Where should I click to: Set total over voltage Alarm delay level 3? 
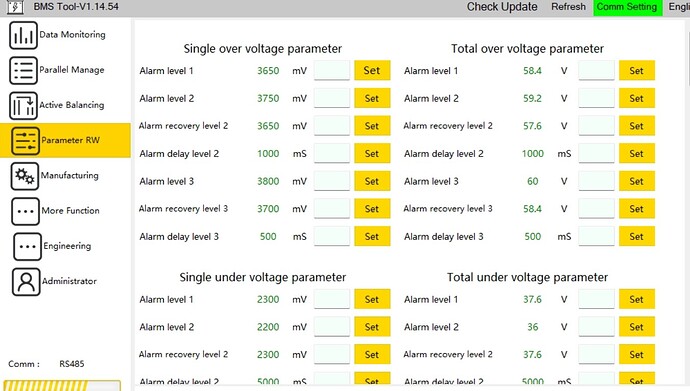point(637,237)
